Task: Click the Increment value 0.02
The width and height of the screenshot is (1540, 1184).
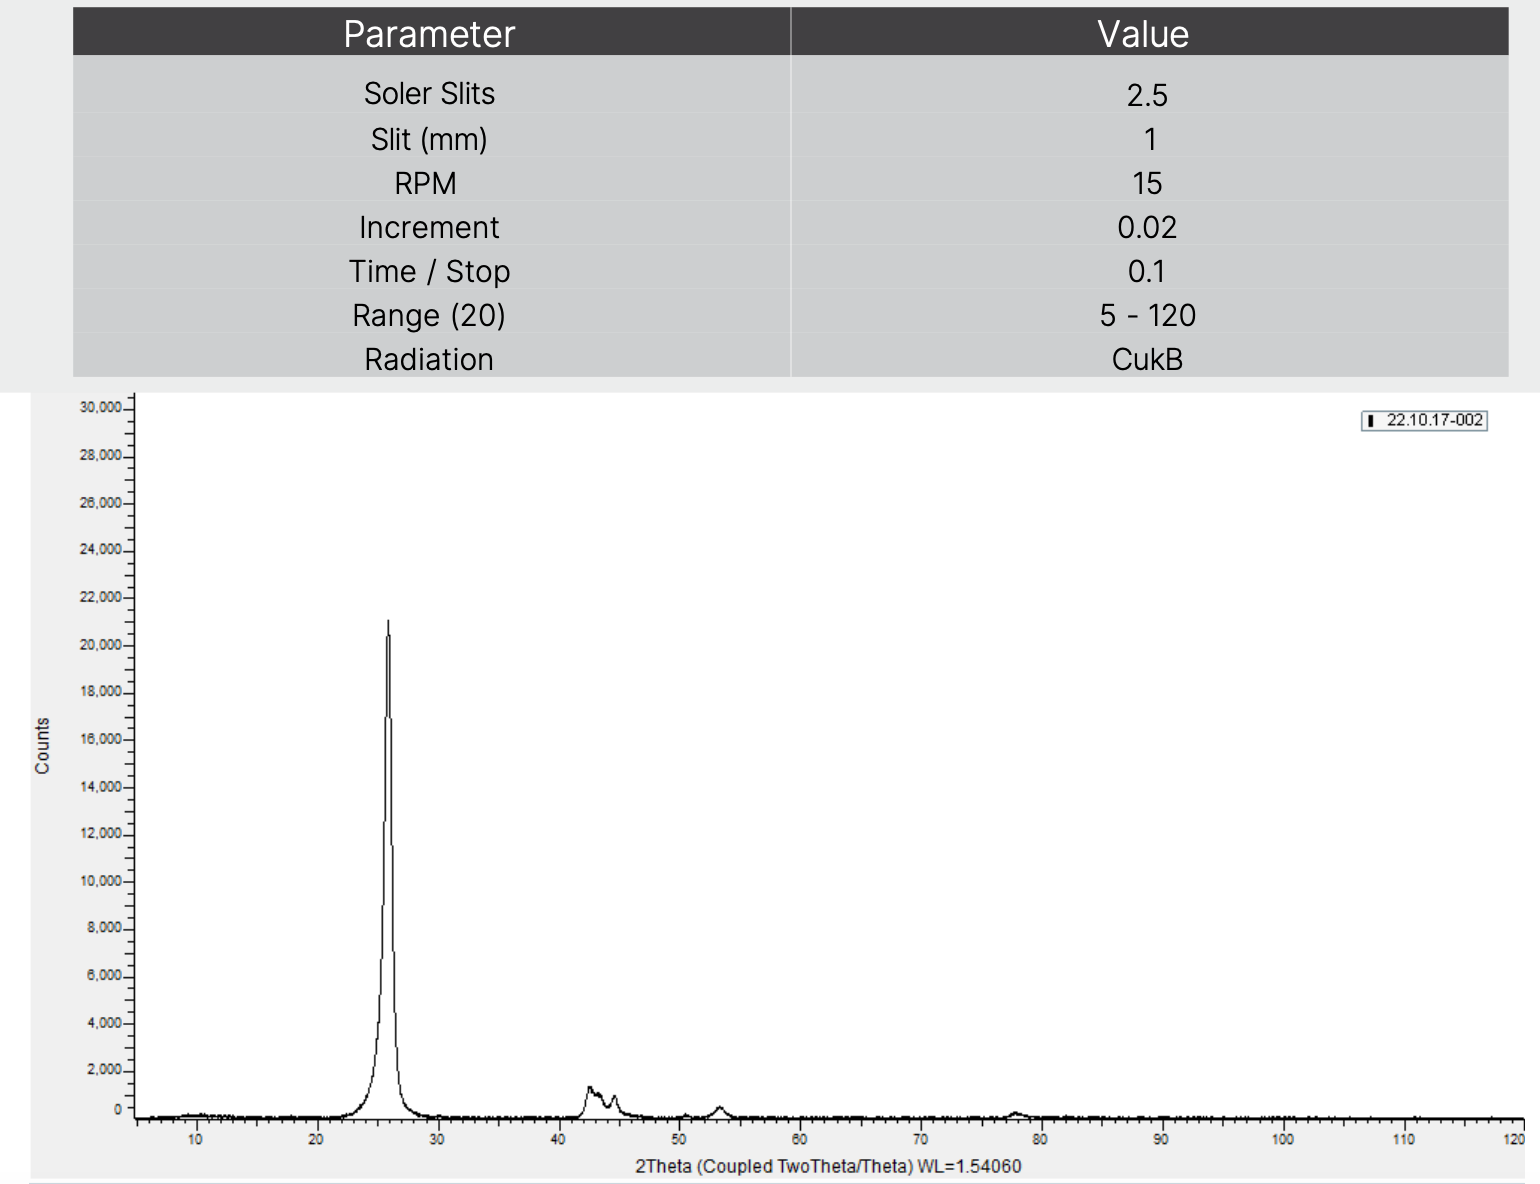Action: [x=1146, y=227]
